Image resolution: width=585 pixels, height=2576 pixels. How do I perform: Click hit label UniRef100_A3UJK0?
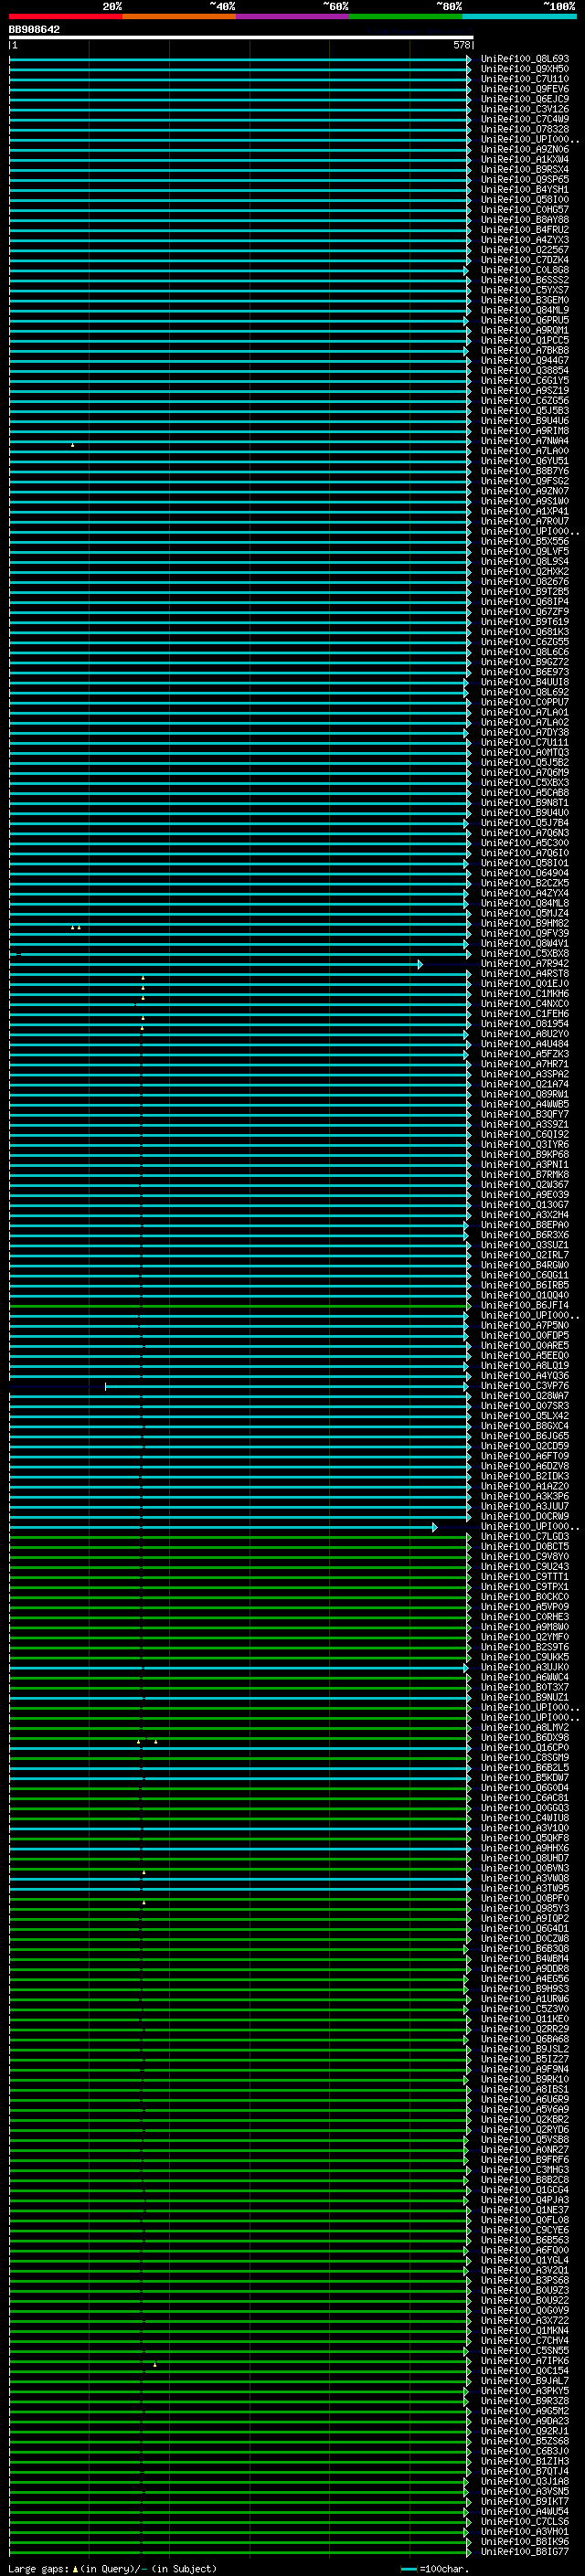pos(525,1667)
